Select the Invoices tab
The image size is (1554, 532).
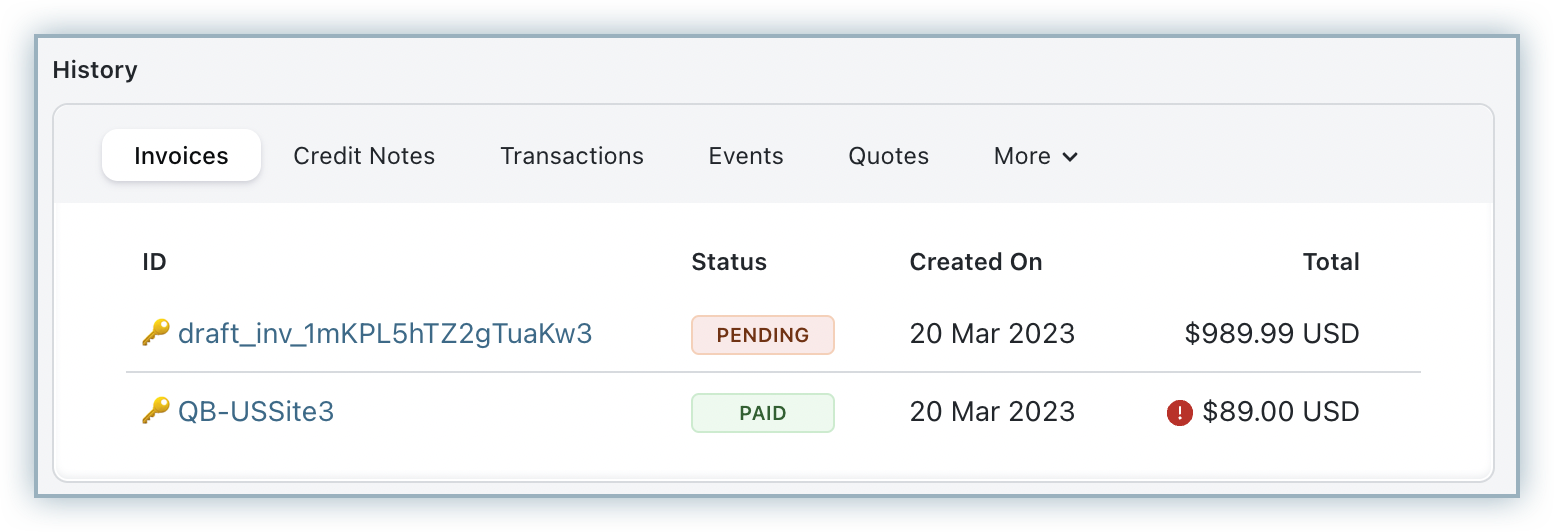tap(181, 156)
